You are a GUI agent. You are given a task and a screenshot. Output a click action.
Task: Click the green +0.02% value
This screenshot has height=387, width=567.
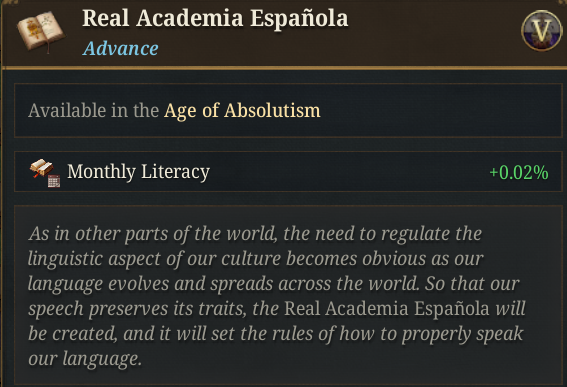[519, 173]
